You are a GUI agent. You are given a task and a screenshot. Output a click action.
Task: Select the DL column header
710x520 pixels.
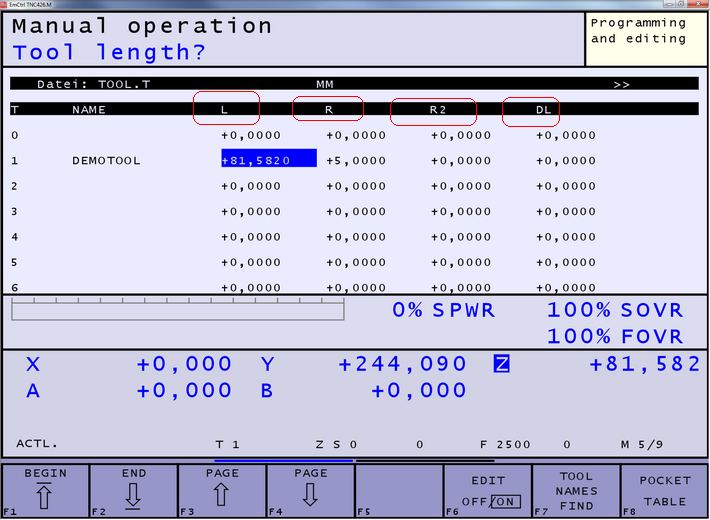pos(531,109)
